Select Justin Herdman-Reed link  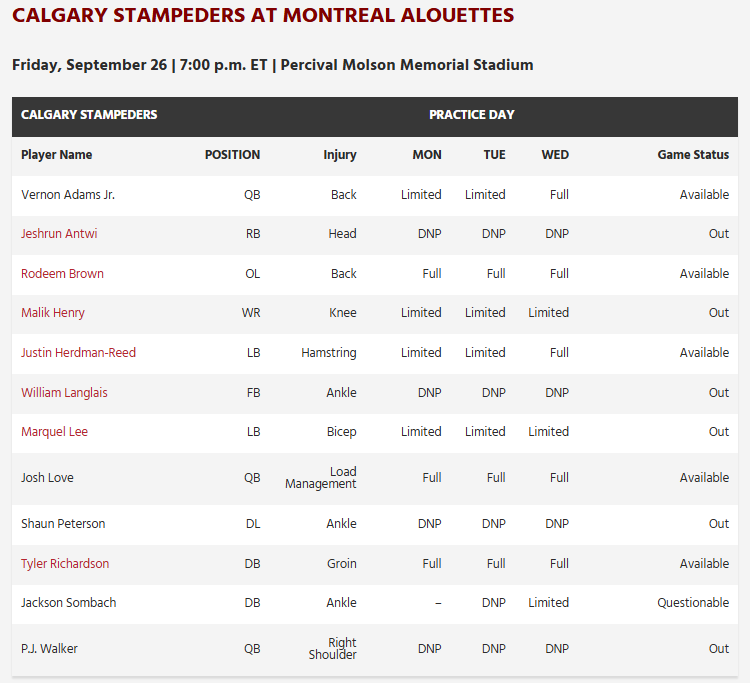click(x=78, y=353)
